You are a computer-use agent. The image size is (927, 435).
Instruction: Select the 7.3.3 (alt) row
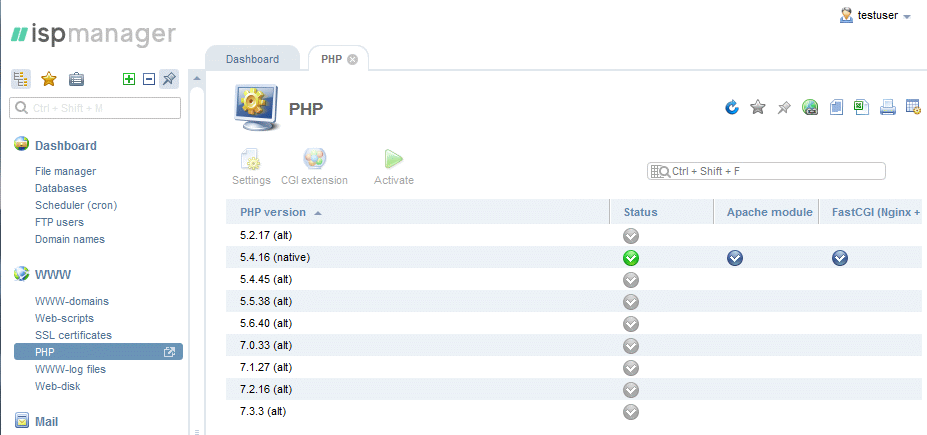(x=573, y=411)
